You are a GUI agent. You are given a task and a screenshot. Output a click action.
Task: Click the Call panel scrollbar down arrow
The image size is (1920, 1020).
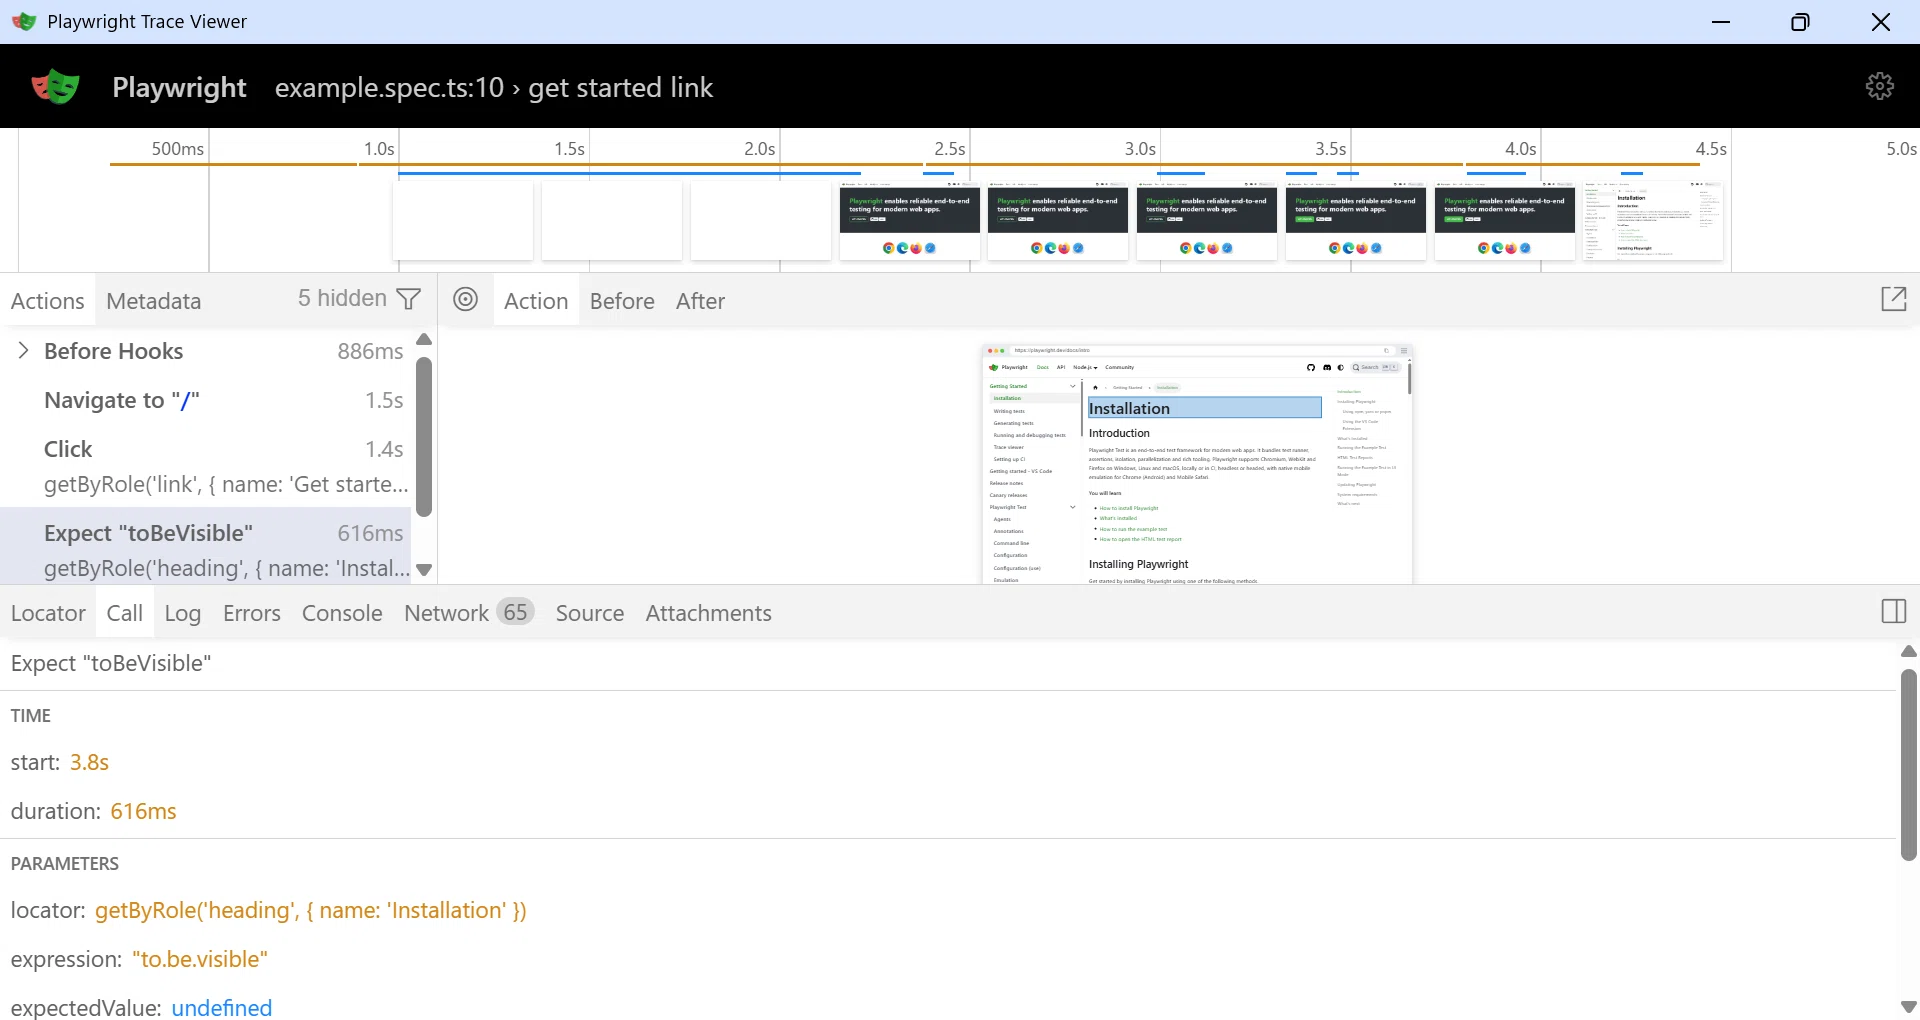(x=1908, y=1007)
